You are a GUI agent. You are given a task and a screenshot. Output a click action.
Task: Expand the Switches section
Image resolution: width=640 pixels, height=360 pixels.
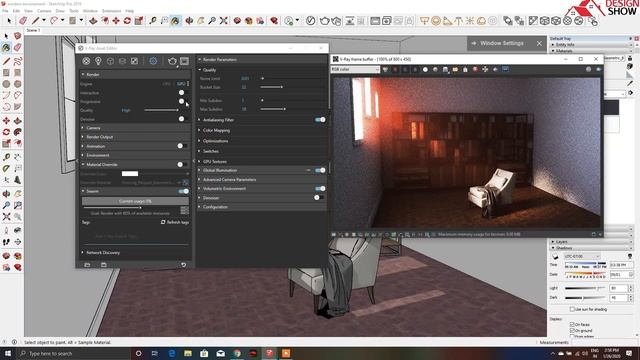point(262,151)
